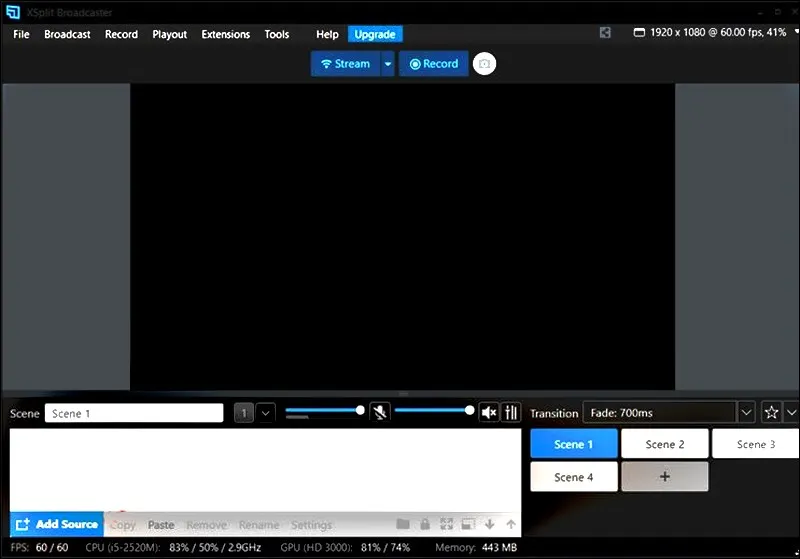This screenshot has height=559, width=800.
Task: Open the Fade: 700ms transition dropdown
Action: pyautogui.click(x=669, y=413)
